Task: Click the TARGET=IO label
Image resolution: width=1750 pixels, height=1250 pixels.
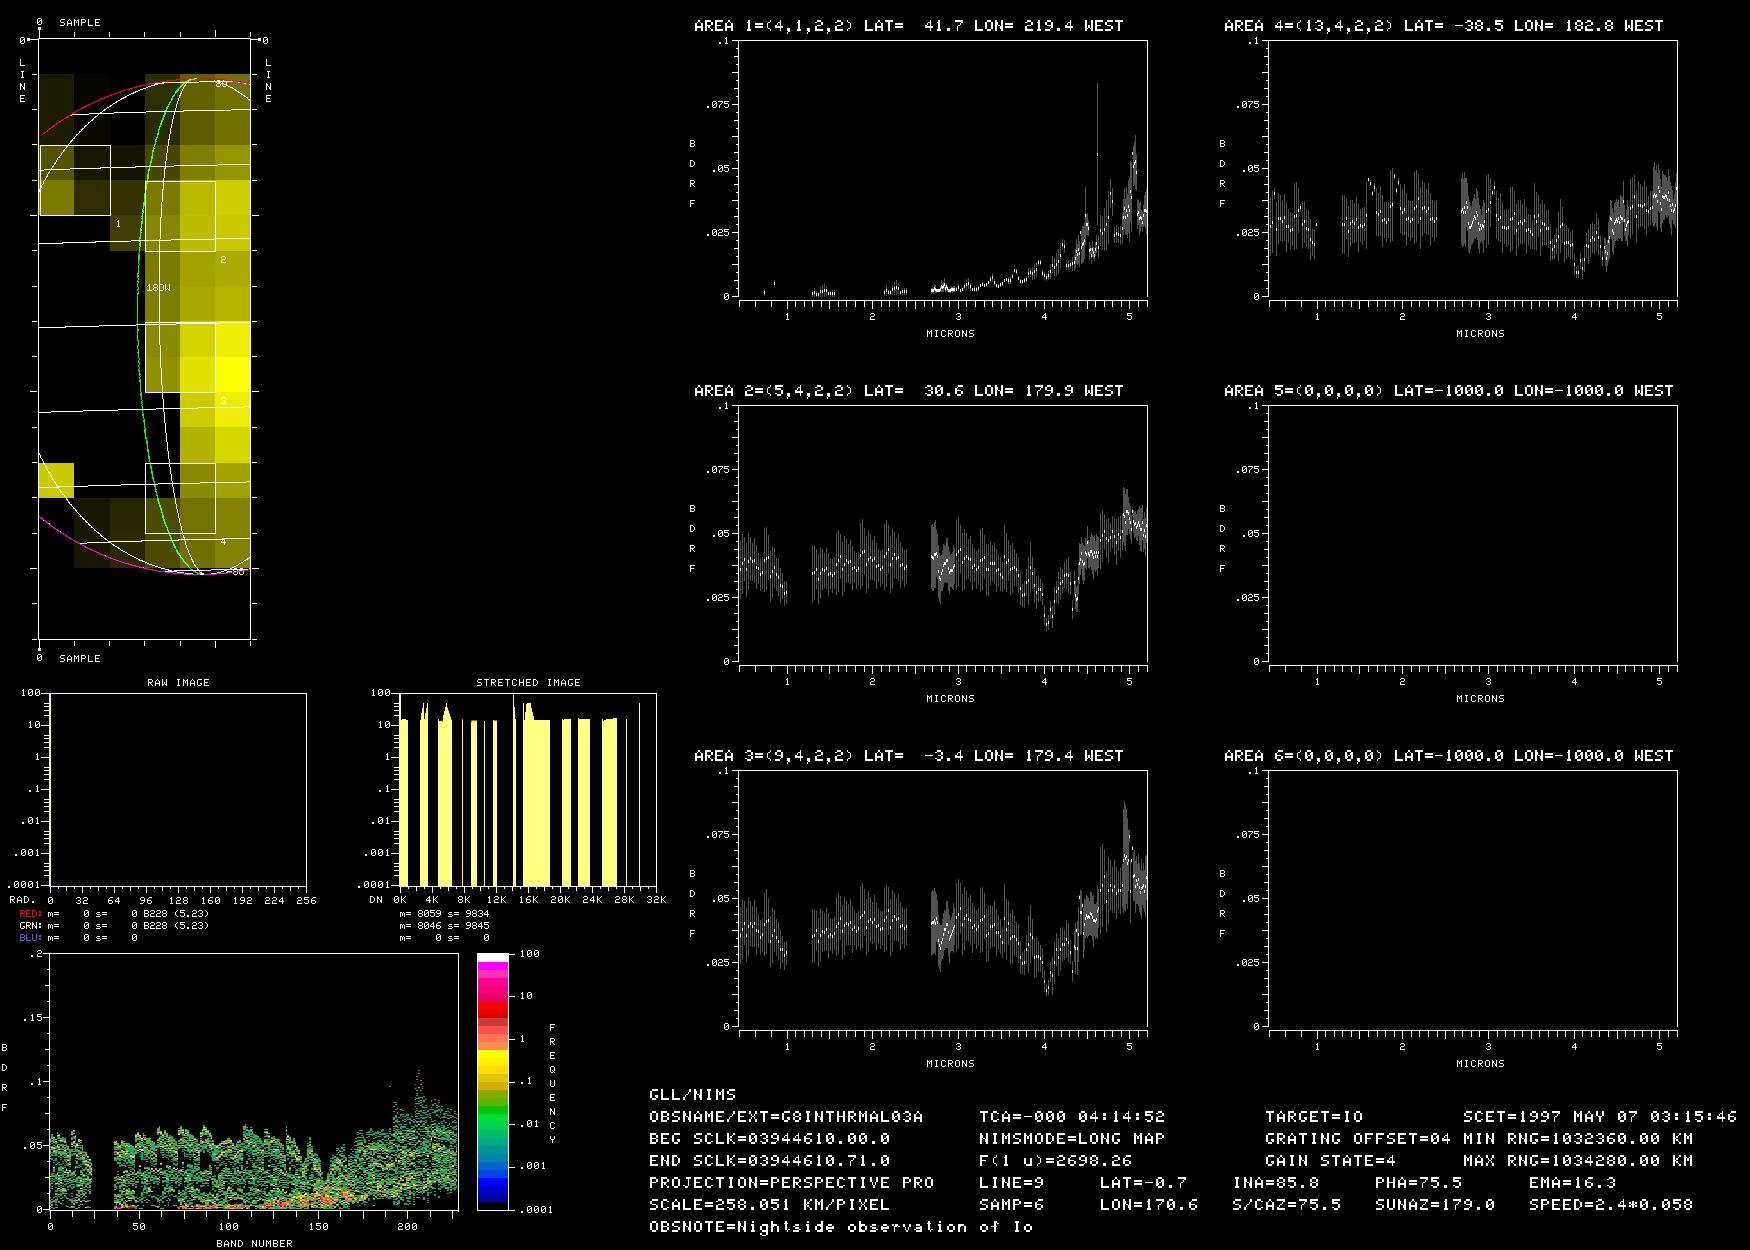Action: 1314,1117
